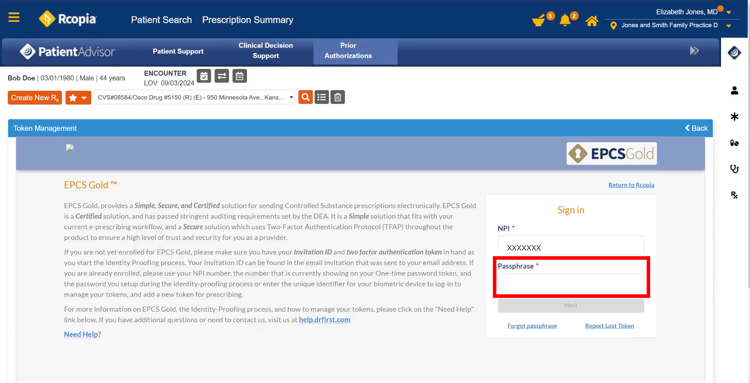Switch to Clinical Decision Support tab
Image resolution: width=750 pixels, height=383 pixels.
[265, 51]
